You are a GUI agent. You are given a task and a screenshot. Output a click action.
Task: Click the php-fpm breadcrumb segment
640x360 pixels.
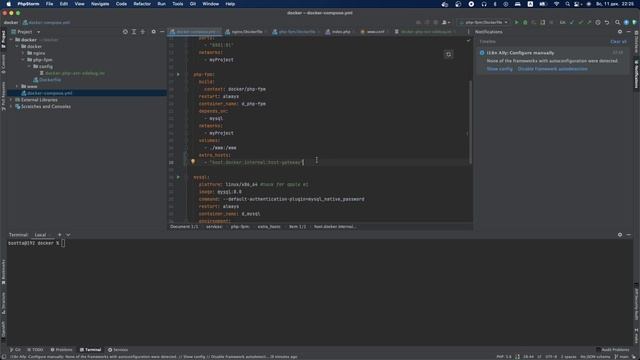pos(240,227)
